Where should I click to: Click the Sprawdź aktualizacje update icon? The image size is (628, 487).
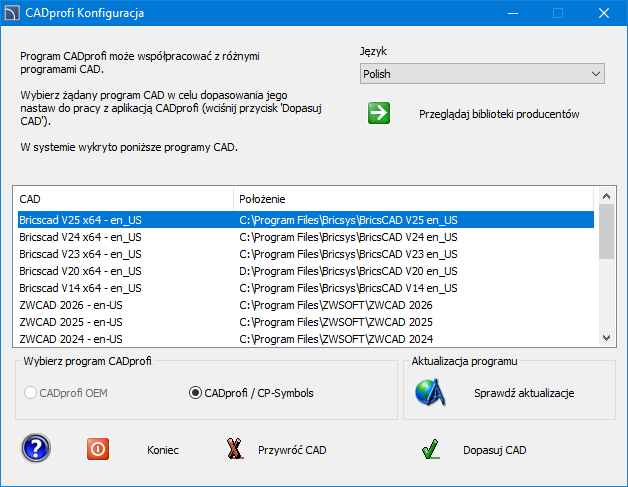click(431, 393)
